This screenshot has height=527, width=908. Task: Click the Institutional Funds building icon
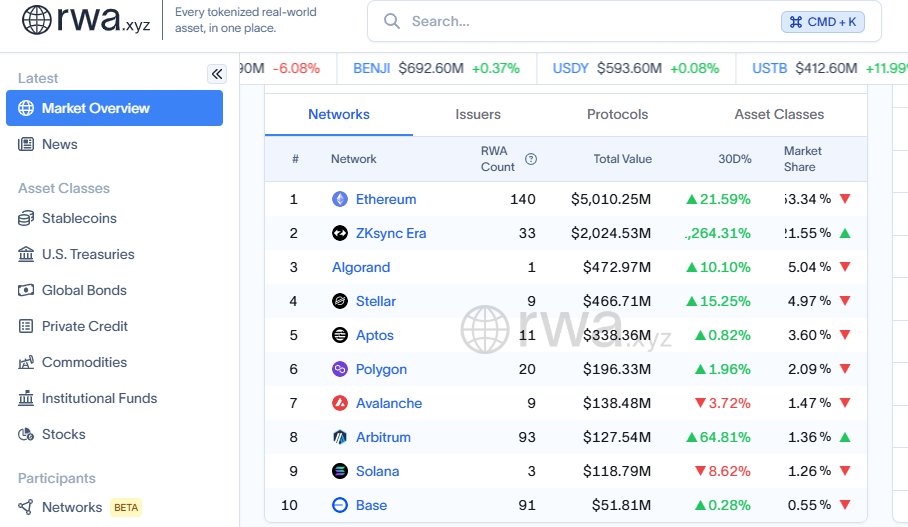coord(26,398)
